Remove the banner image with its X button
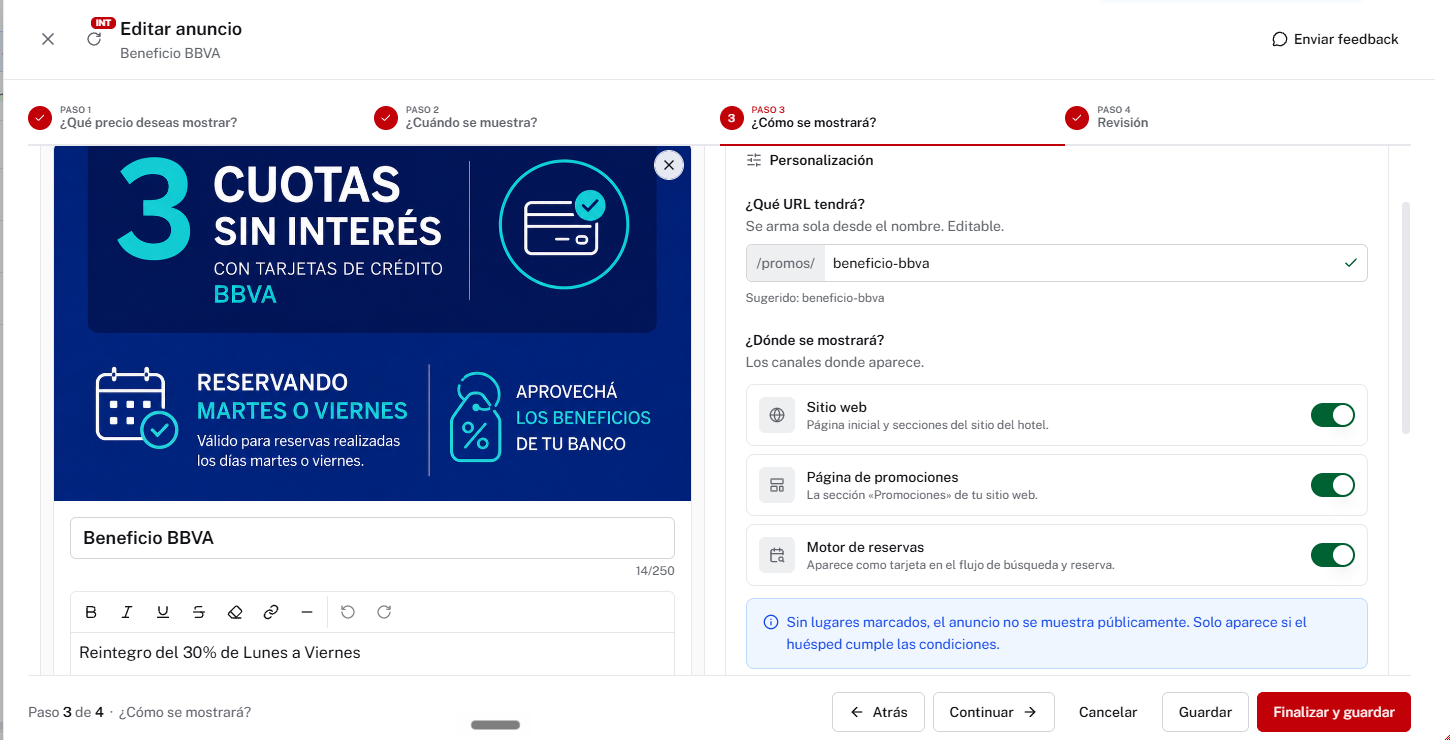 pyautogui.click(x=669, y=165)
